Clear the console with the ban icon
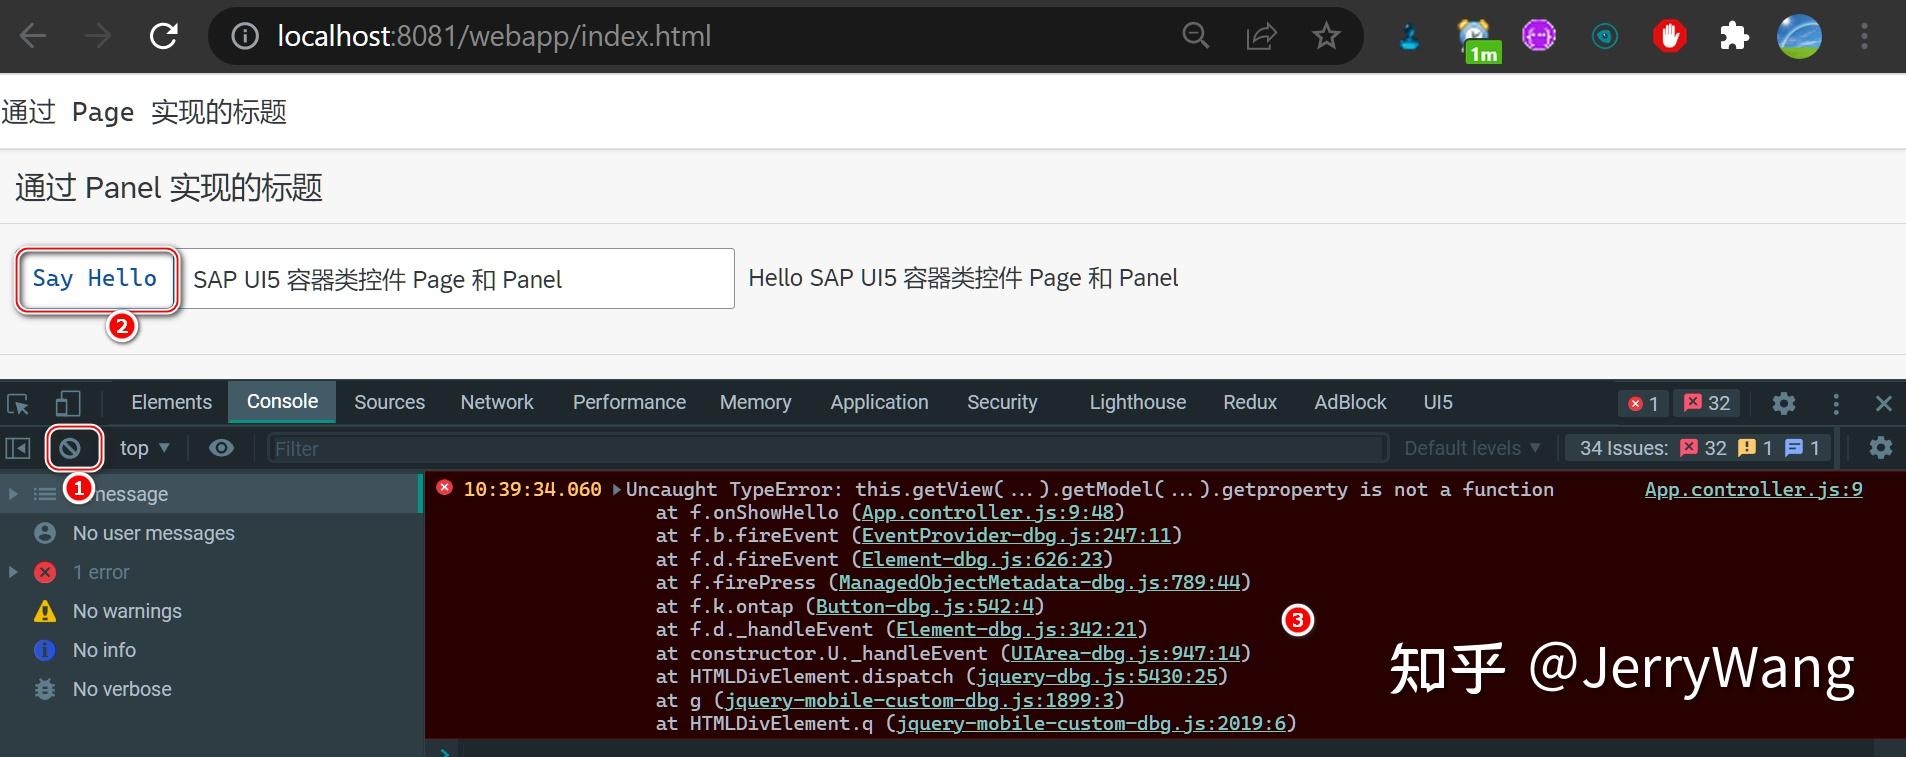 (70, 448)
